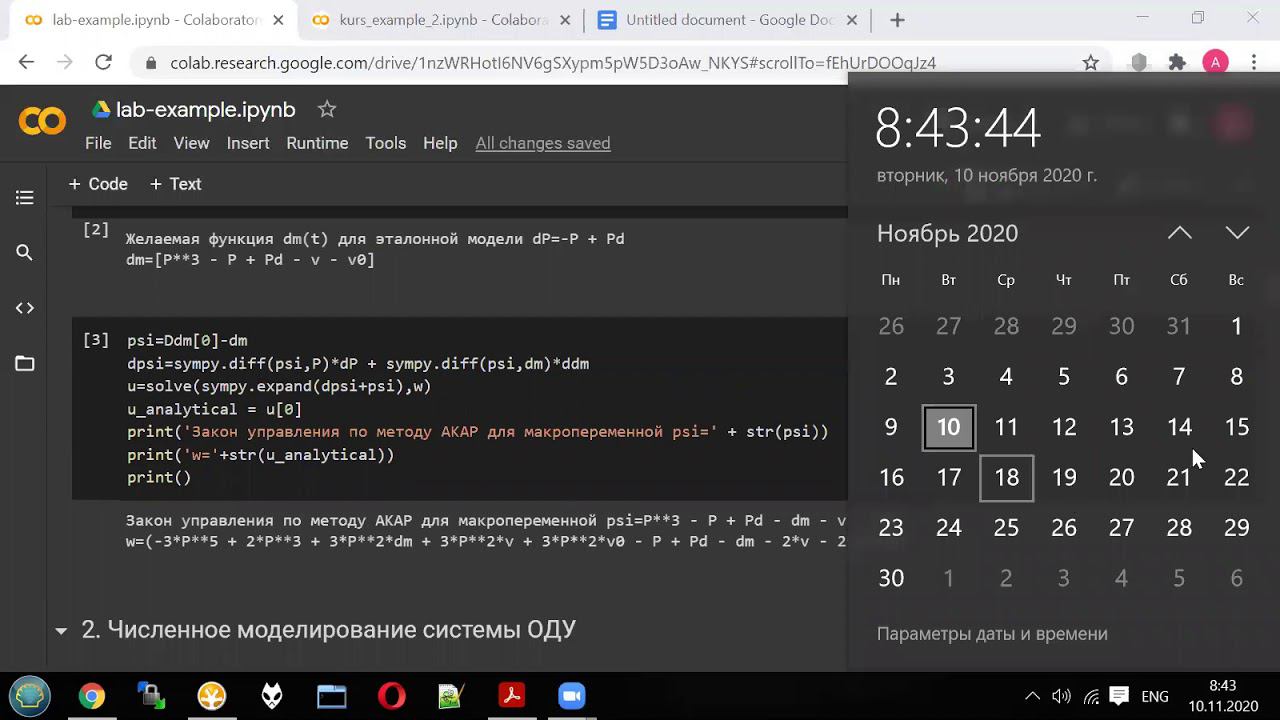1280x720 pixels.
Task: Click the date text вторник, 10 ноября 2020 г.
Action: pos(987,175)
